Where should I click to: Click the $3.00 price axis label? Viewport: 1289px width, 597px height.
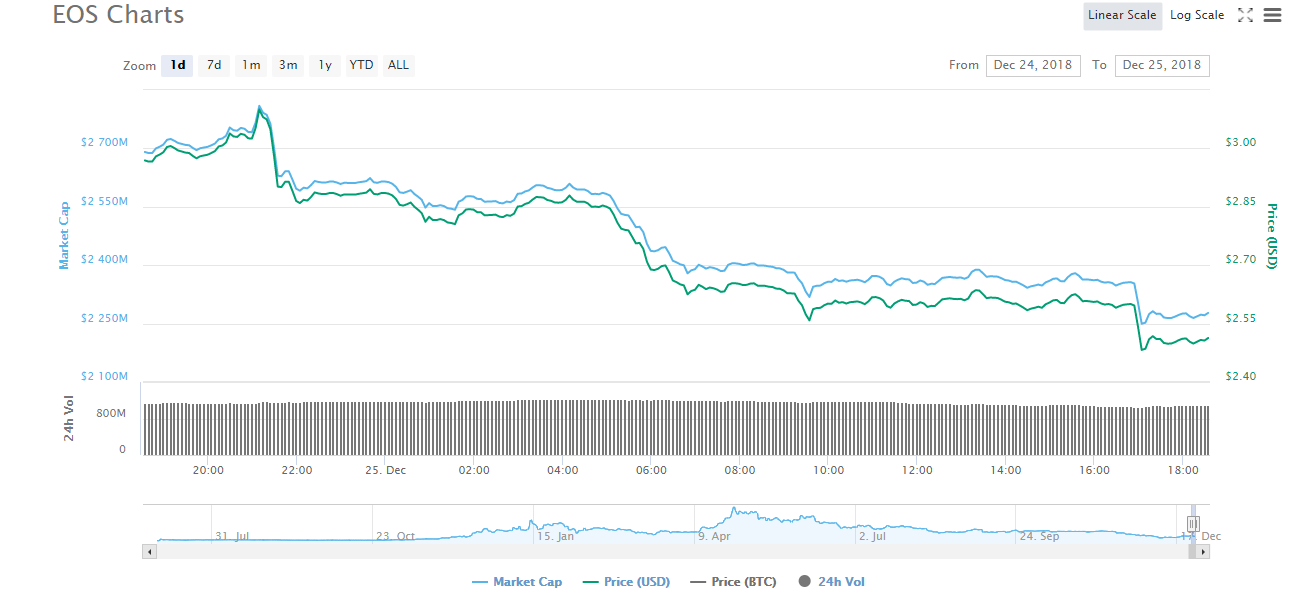[1241, 143]
